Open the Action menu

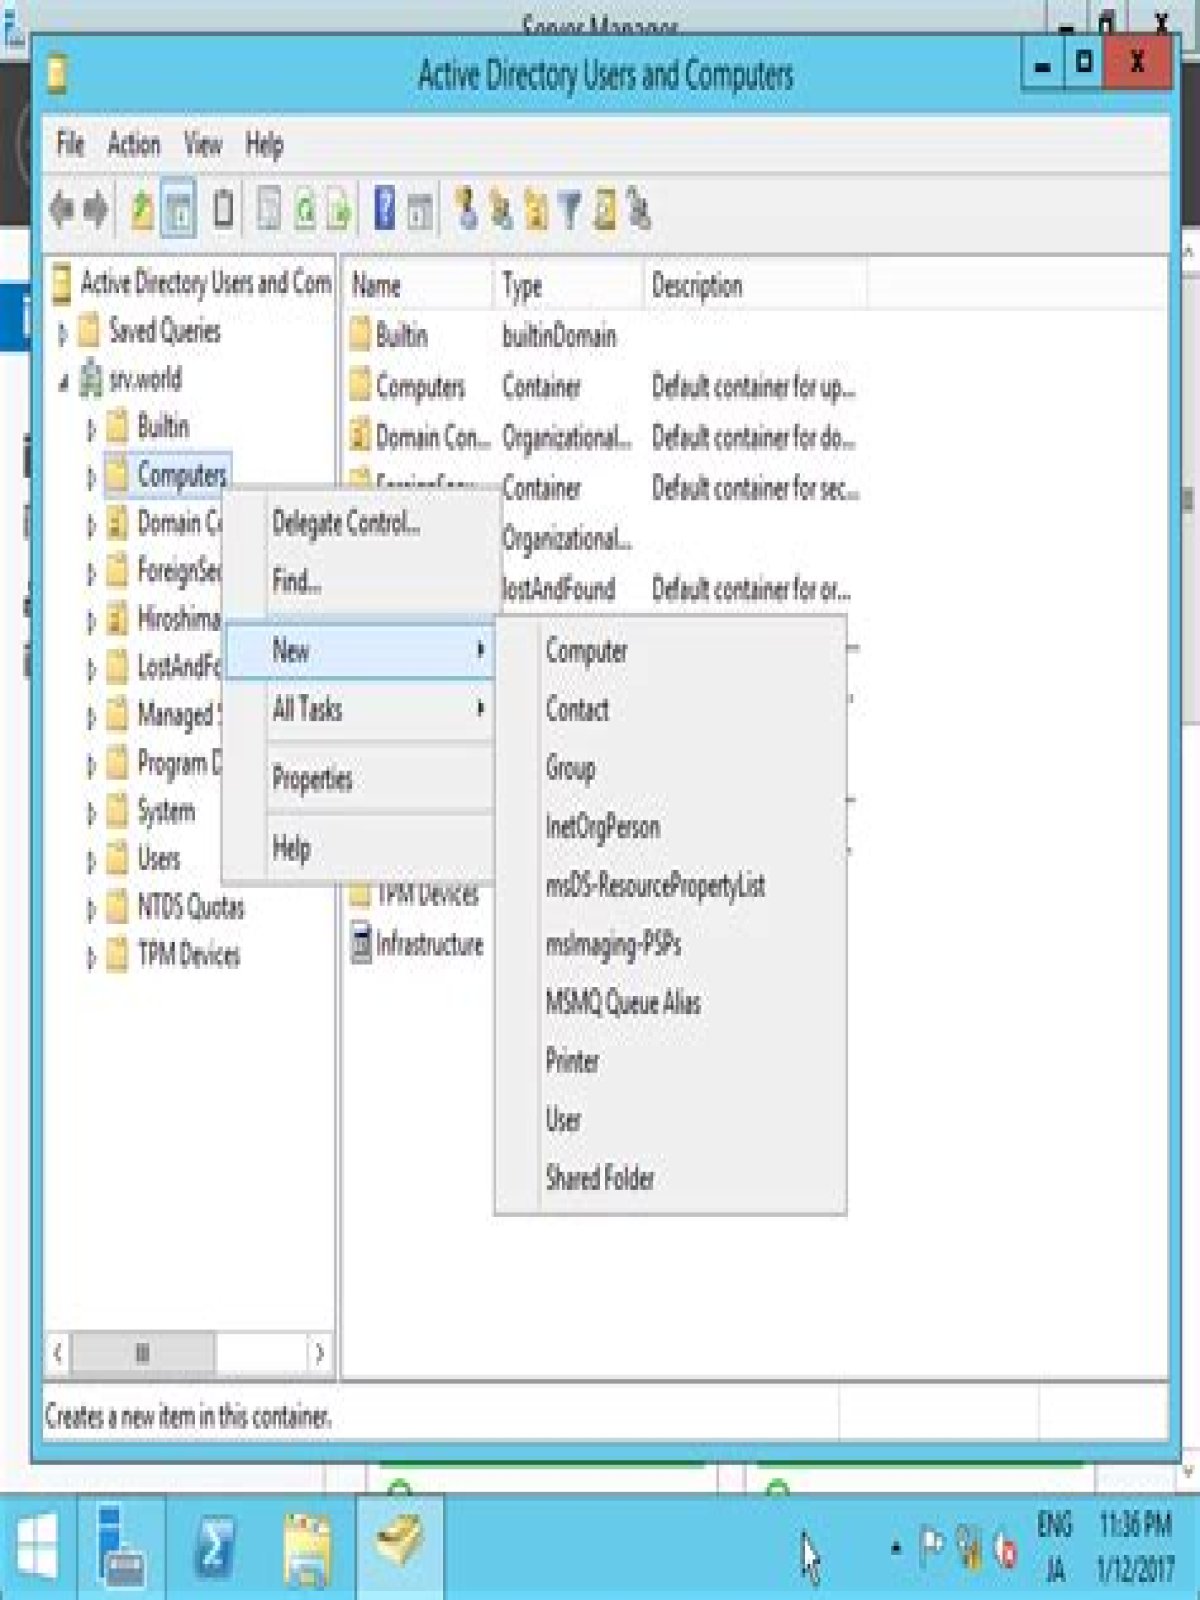133,144
